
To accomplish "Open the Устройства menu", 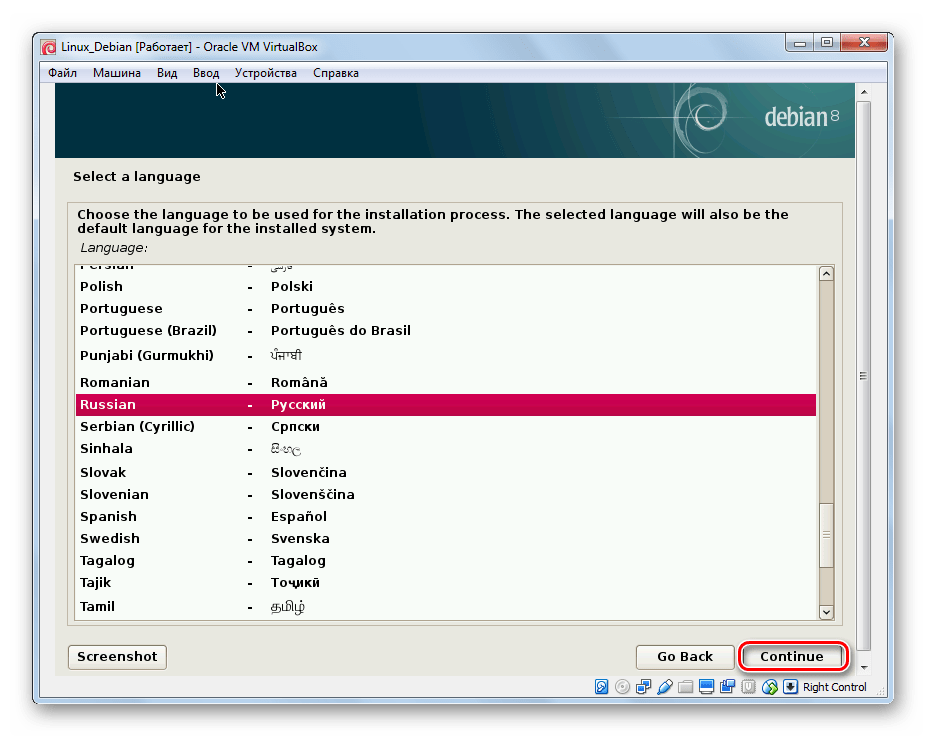I will [x=265, y=73].
